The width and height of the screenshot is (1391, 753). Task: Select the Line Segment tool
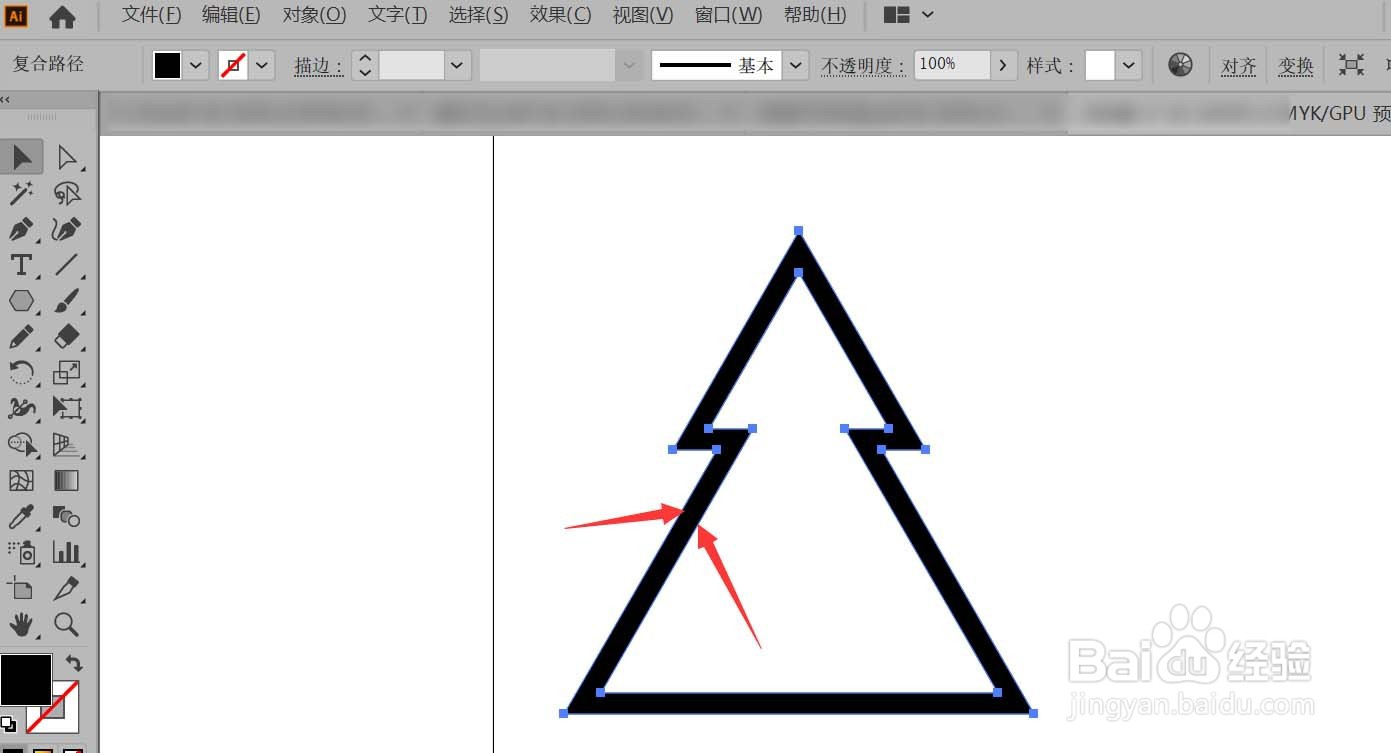coord(66,265)
